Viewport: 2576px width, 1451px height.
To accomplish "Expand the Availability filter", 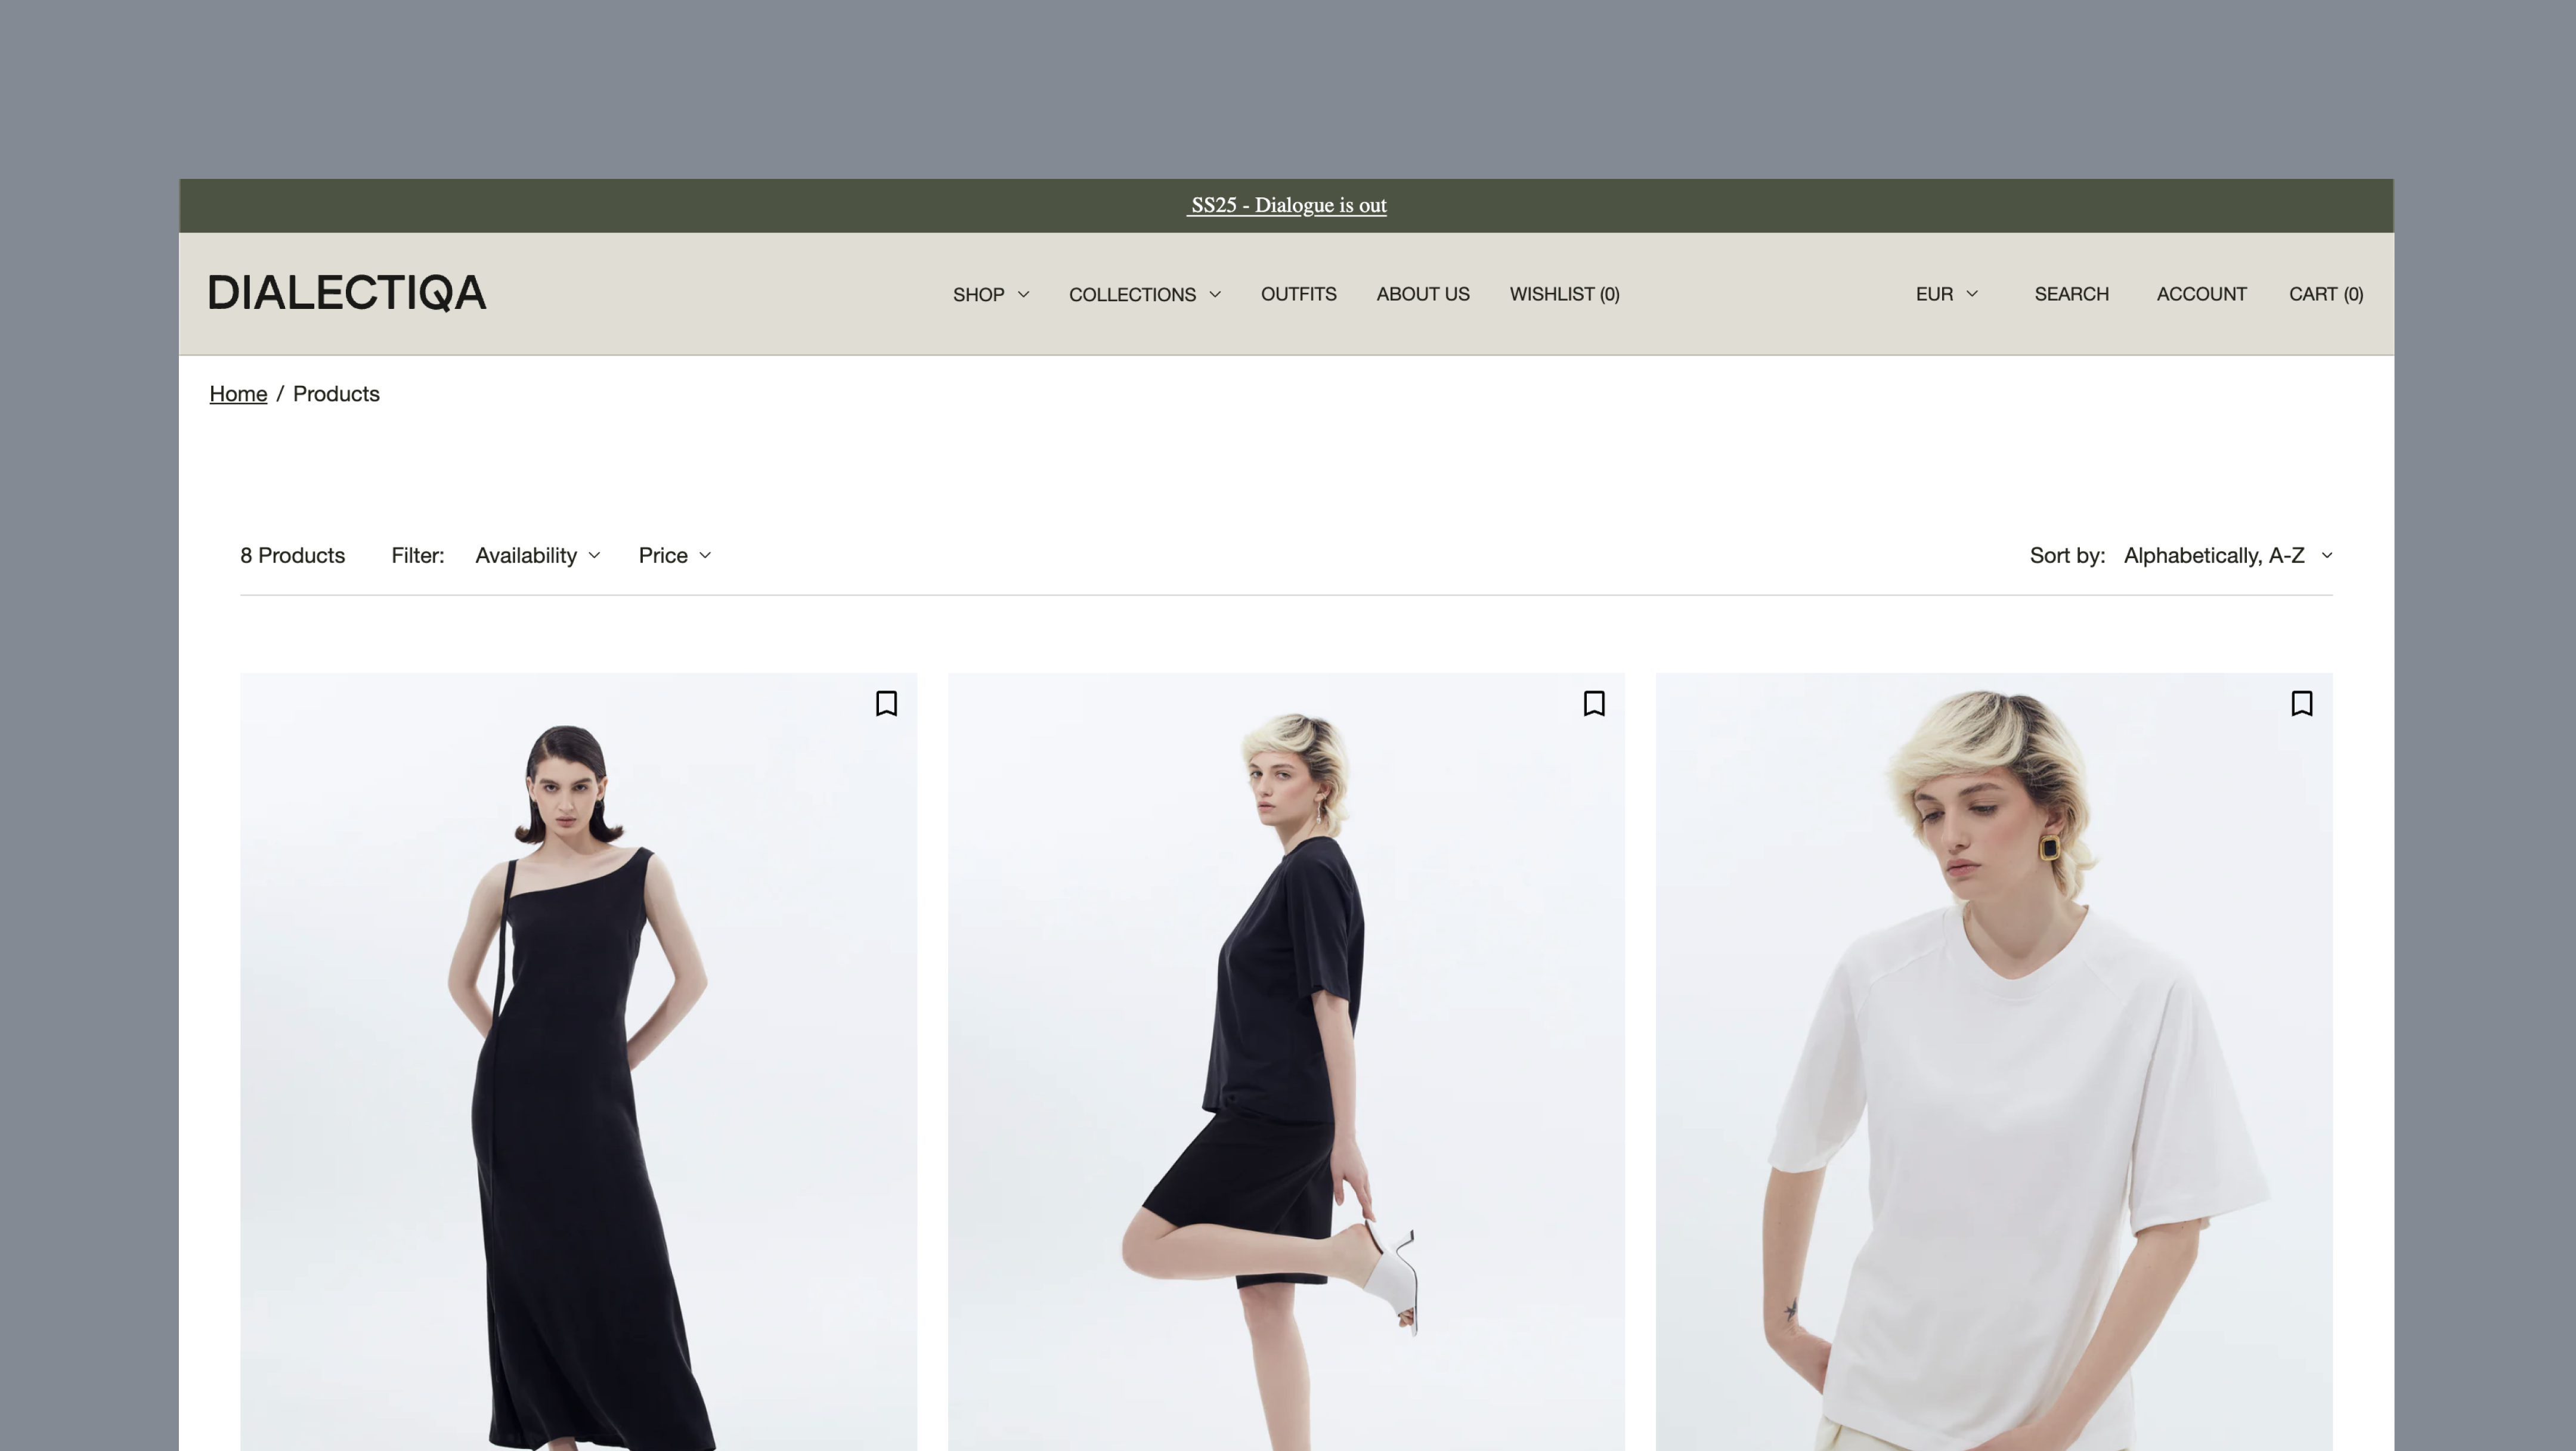I will pos(538,555).
